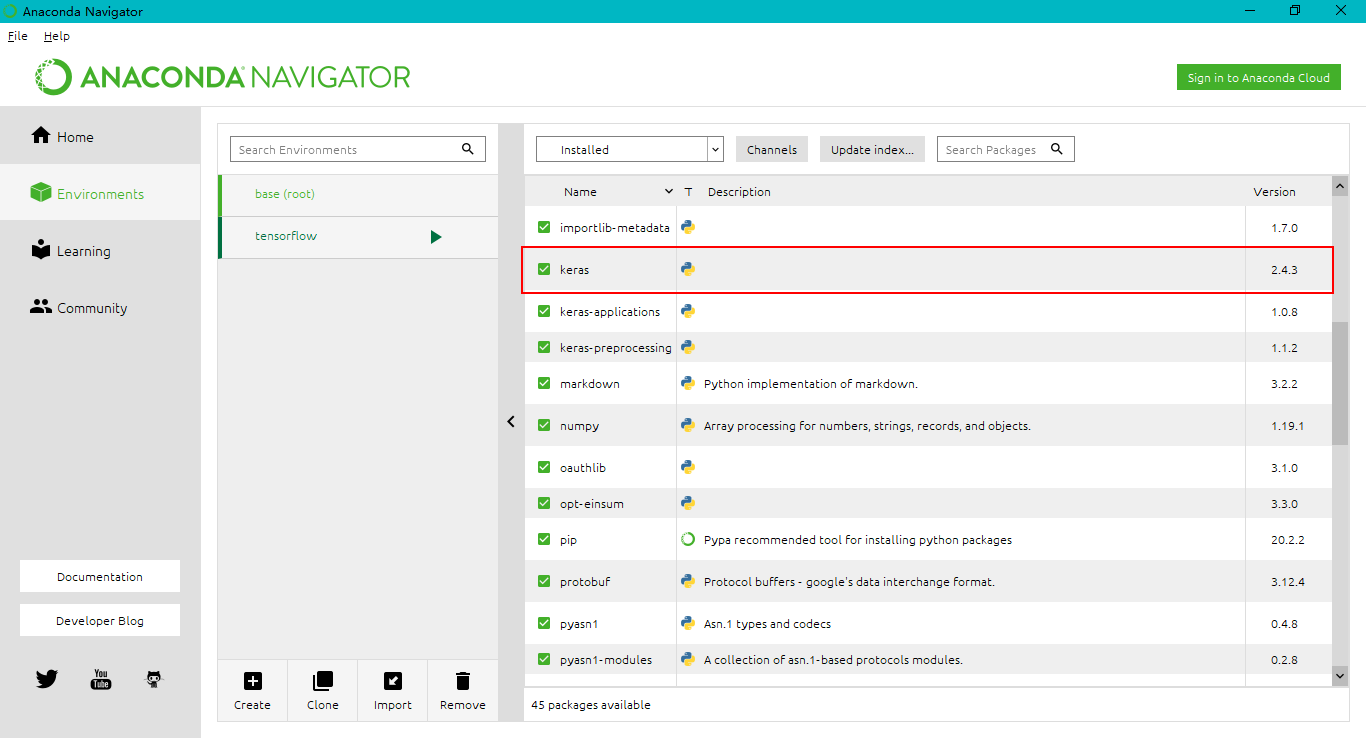Viewport: 1366px width, 738px height.
Task: Toggle the pyasn1 package checkbox
Action: [544, 623]
